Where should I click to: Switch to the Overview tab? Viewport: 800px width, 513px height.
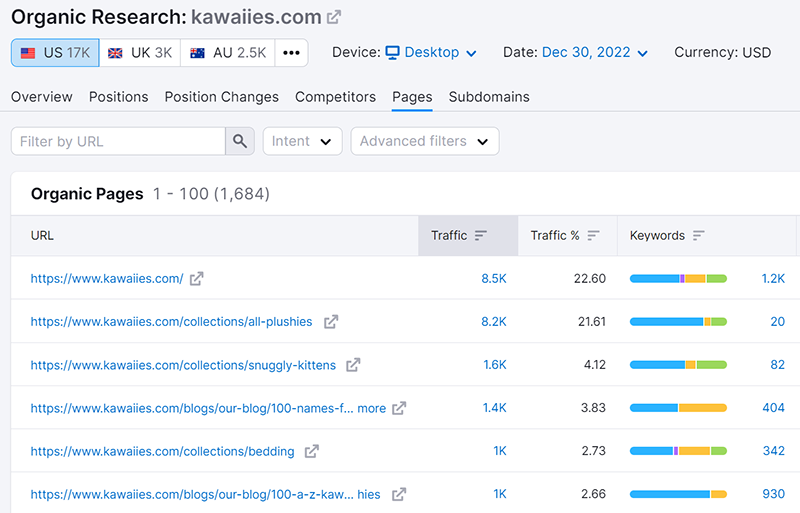[x=42, y=97]
